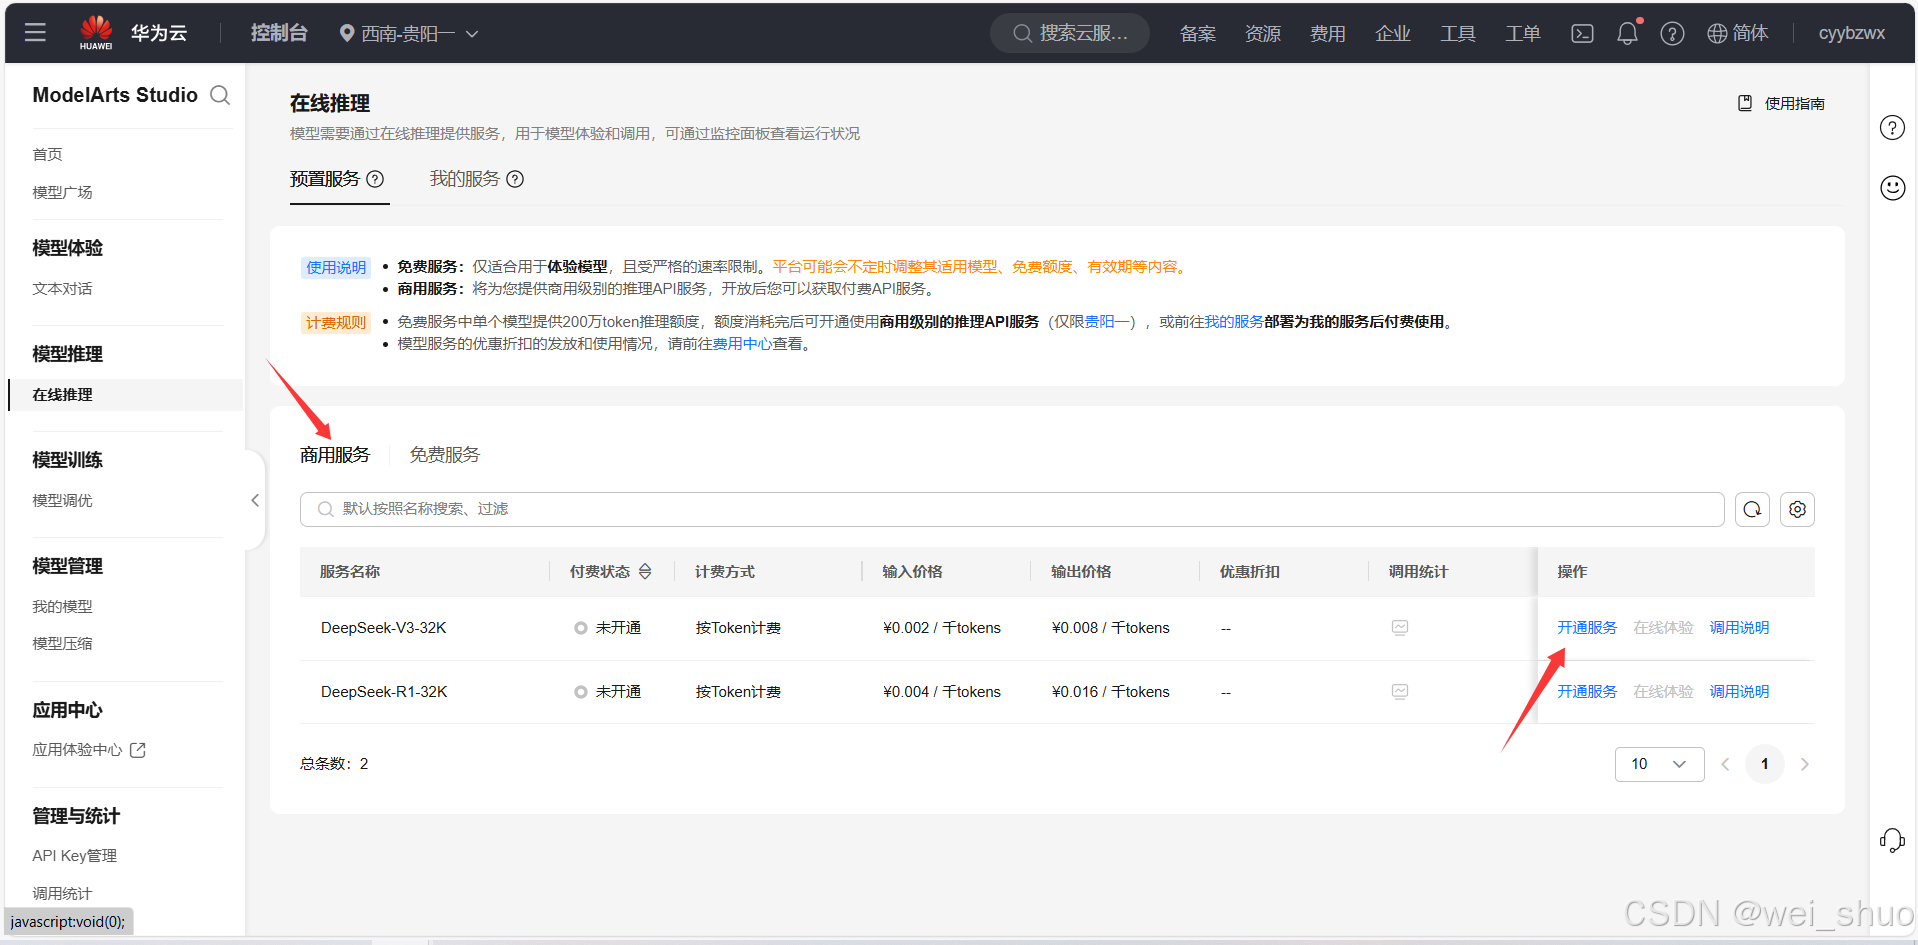Click the magnifier in the top cloud service search
Screen dimensions: 1918x945
[1022, 34]
